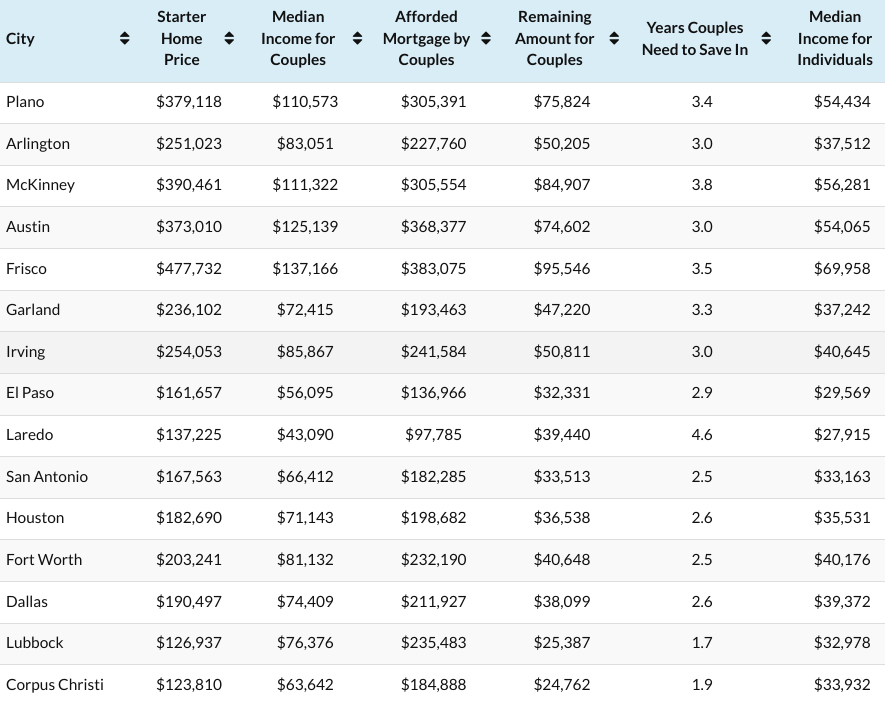This screenshot has width=885, height=704.
Task: Click the Laredo row city name
Action: pos(30,435)
